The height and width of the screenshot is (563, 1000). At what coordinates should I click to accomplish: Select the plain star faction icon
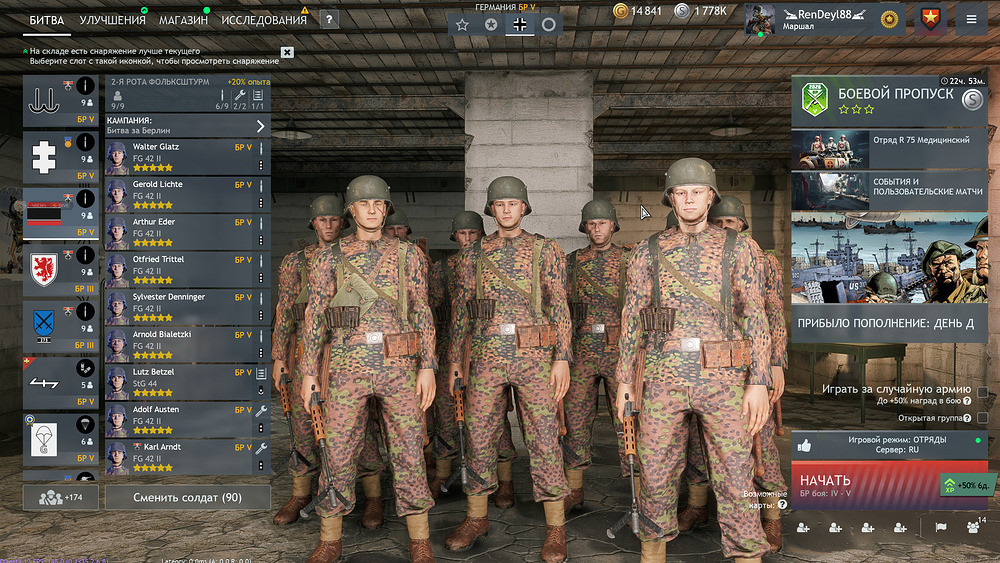tap(462, 25)
